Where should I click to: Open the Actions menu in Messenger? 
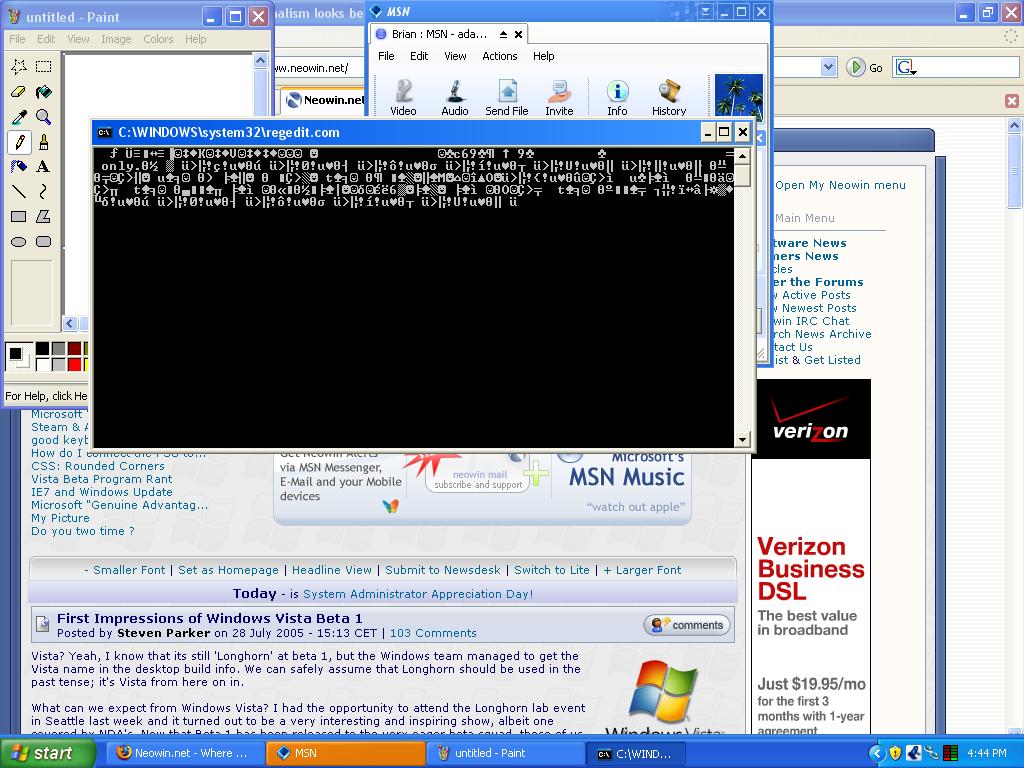click(x=500, y=56)
